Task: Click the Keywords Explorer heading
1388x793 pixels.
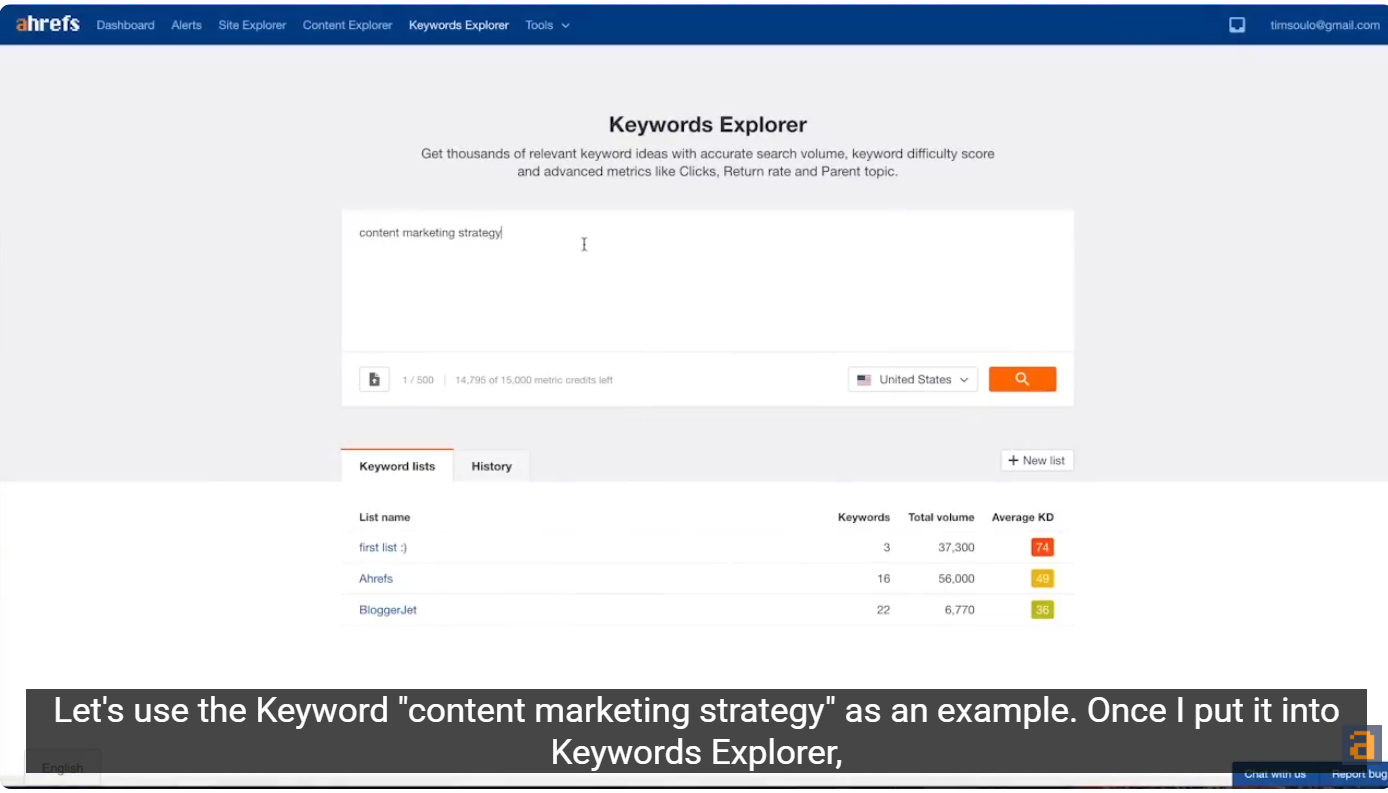Action: tap(708, 125)
